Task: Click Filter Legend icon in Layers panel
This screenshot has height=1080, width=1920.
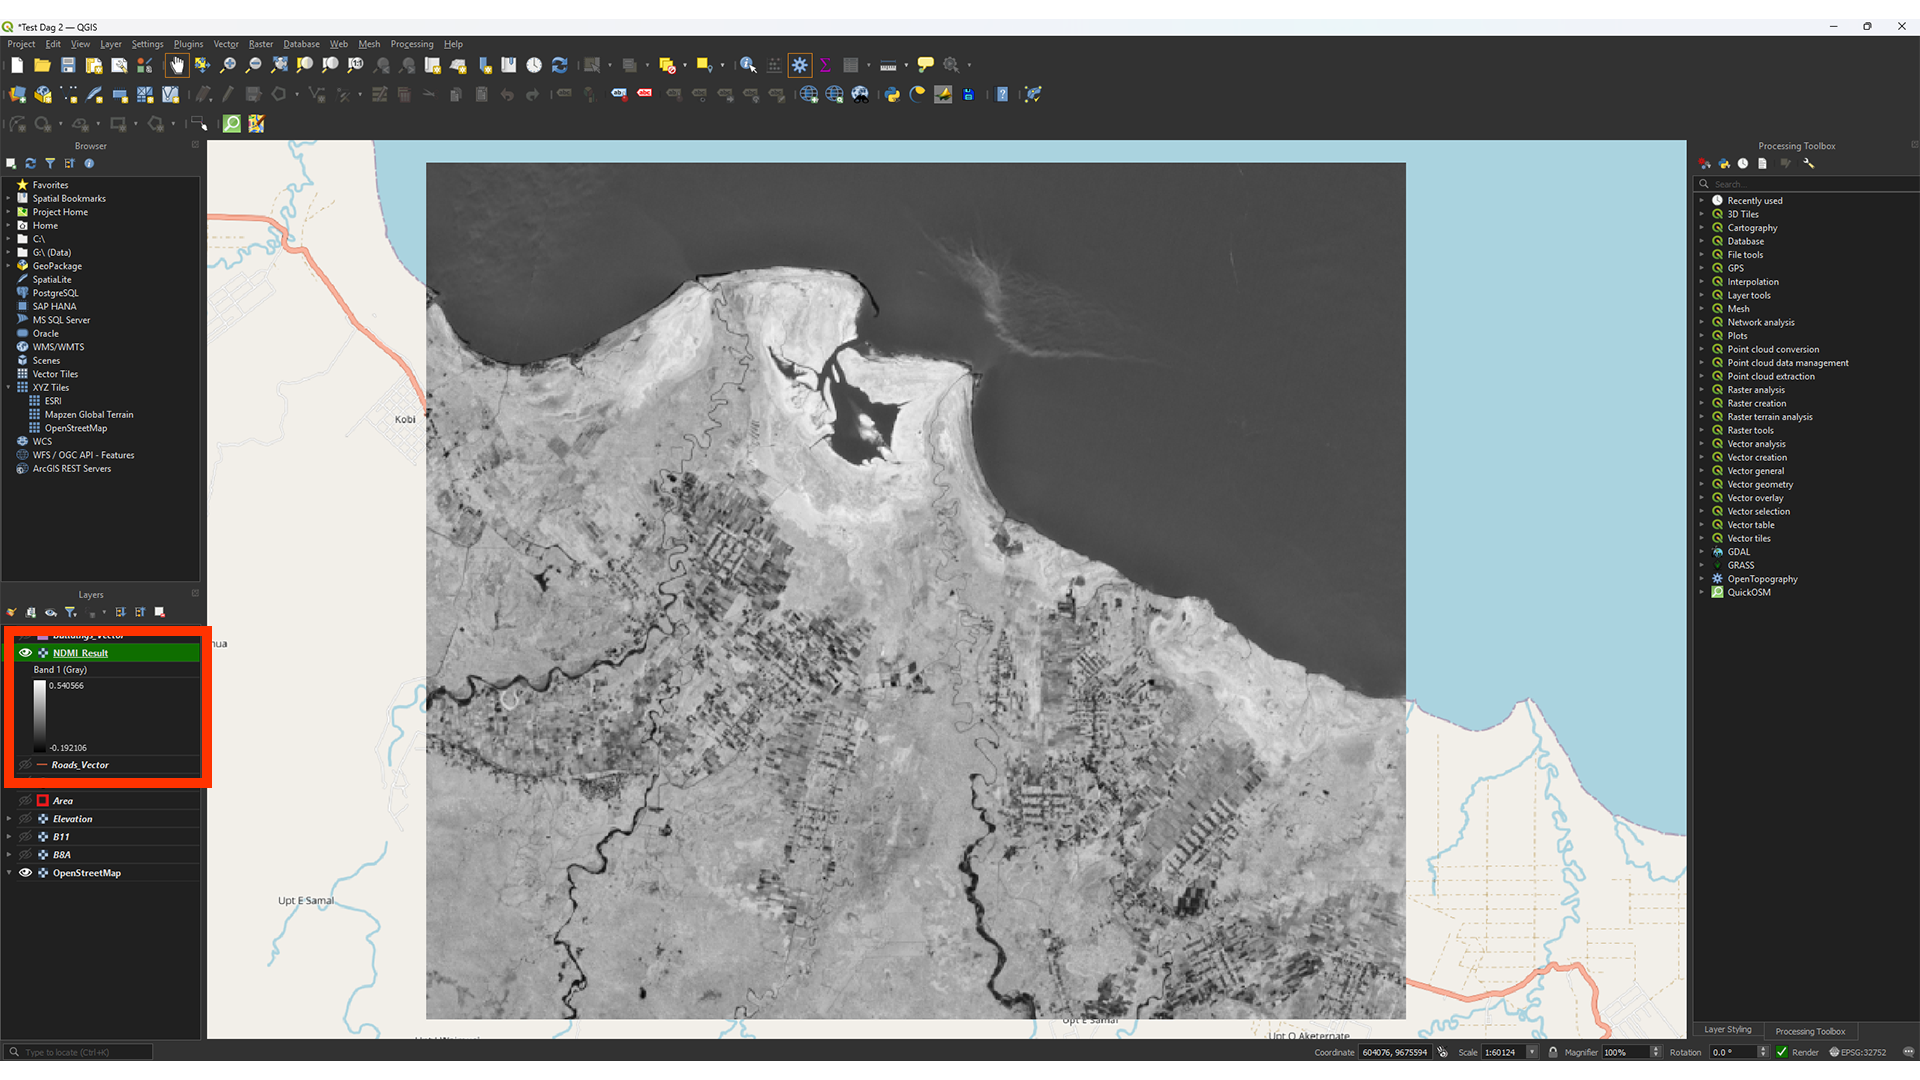Action: tap(71, 612)
